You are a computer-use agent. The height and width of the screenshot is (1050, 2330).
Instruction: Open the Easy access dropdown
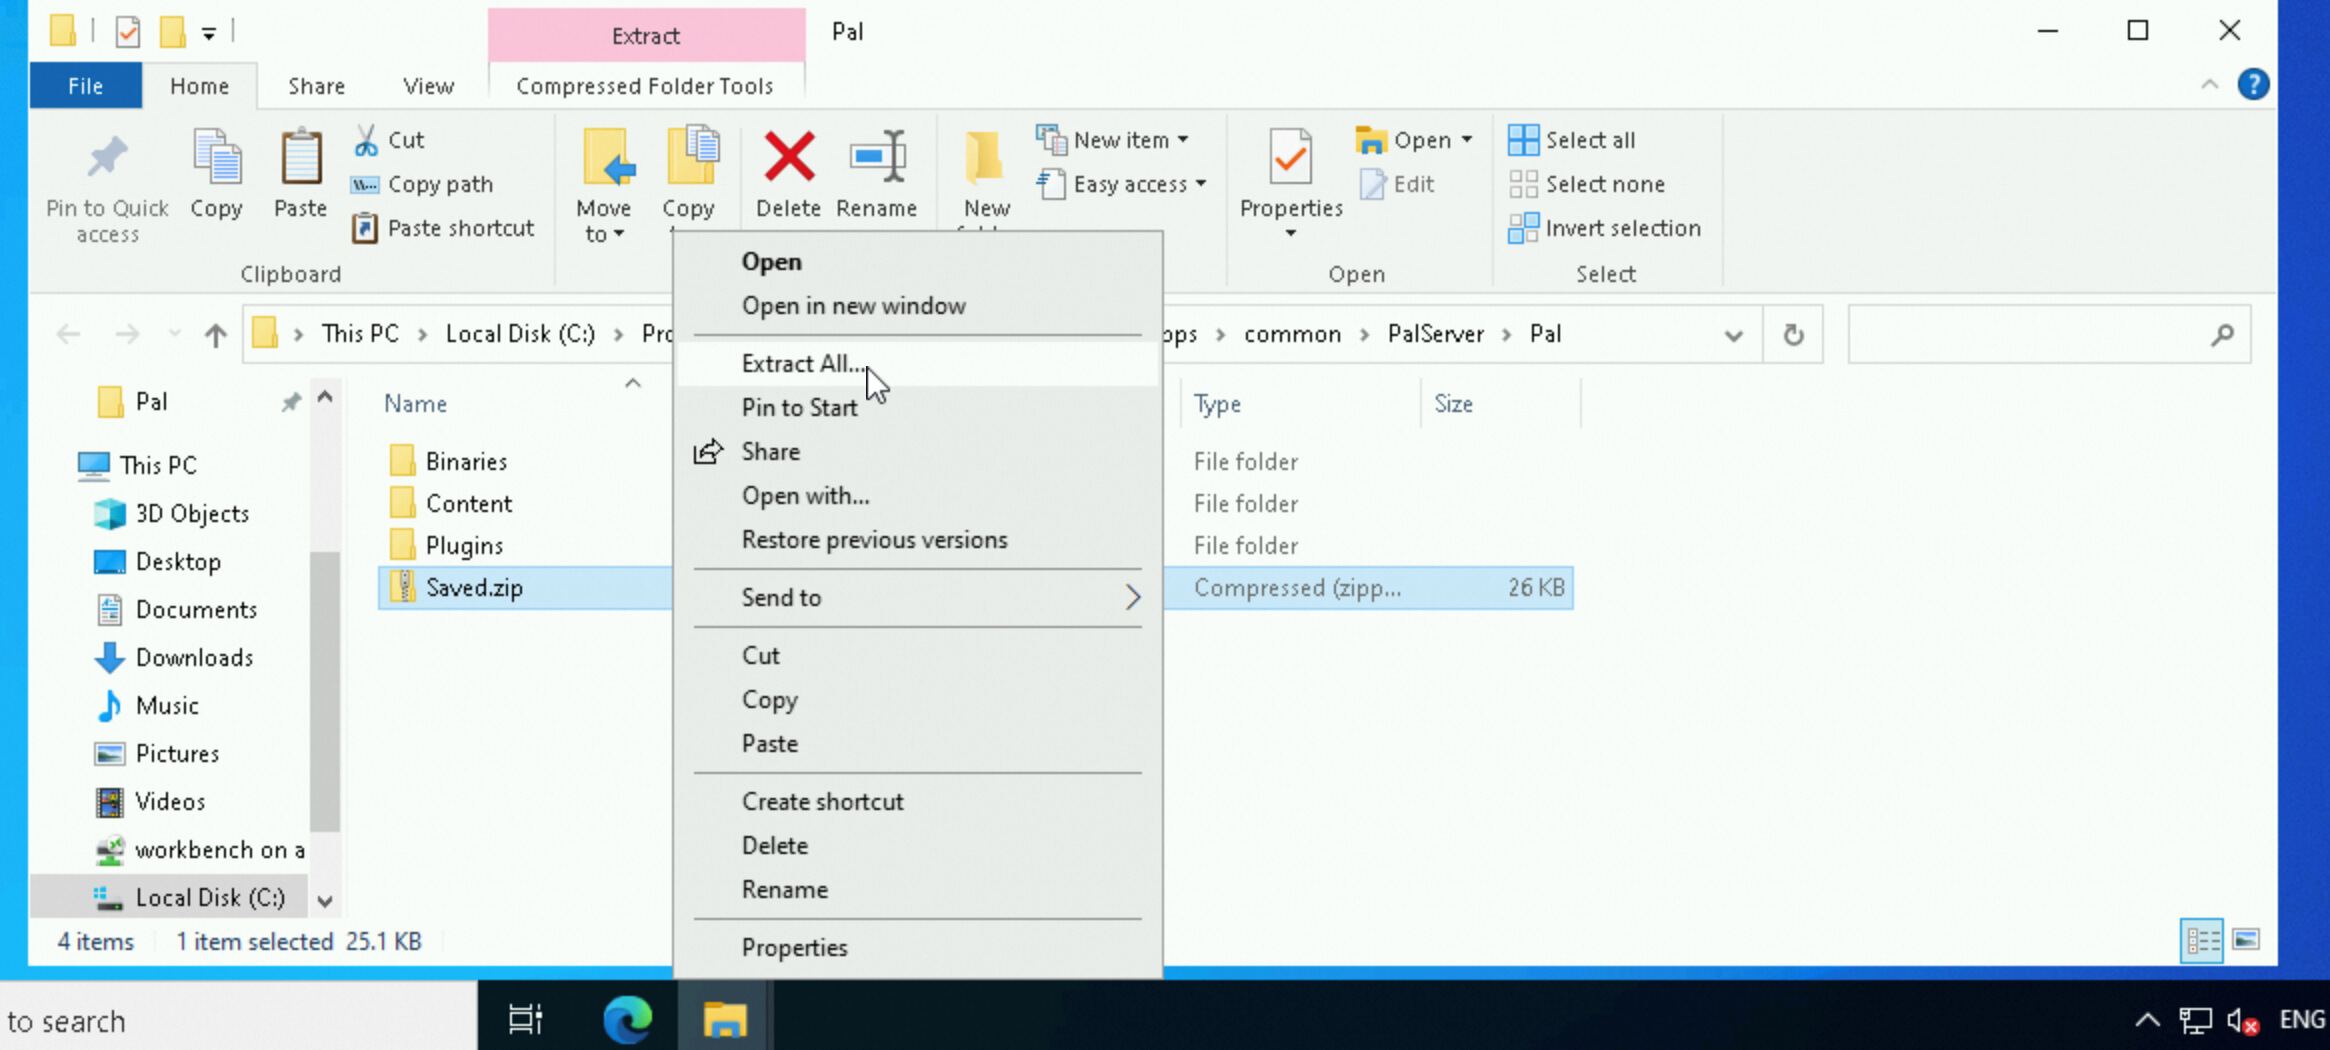click(1122, 184)
